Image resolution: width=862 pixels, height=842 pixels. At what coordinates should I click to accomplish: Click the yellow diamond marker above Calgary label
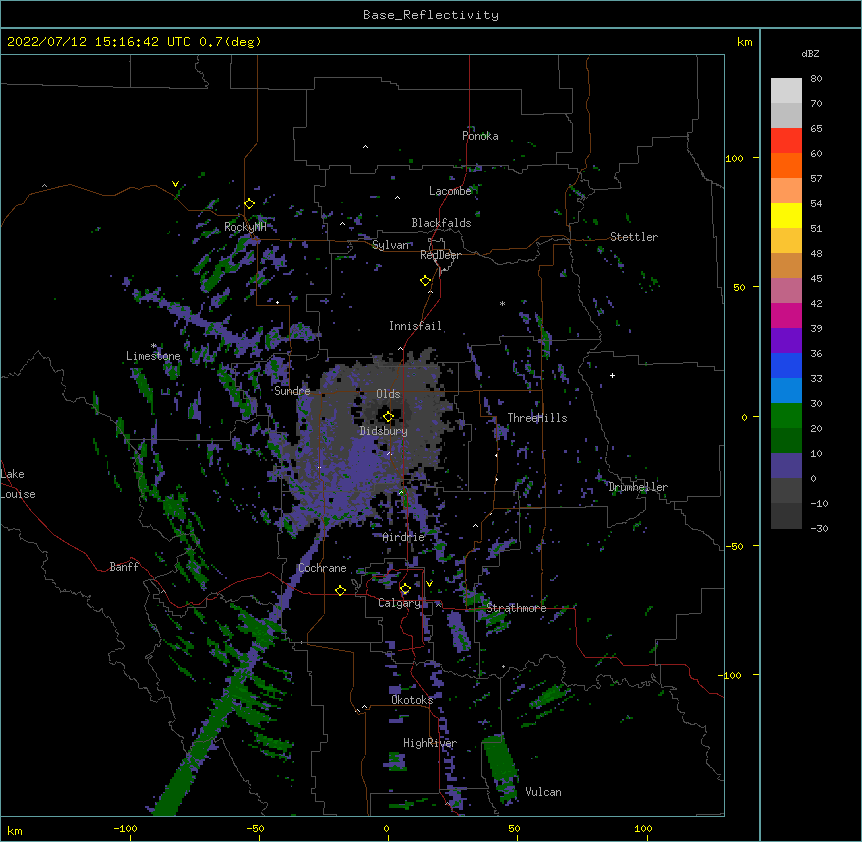pos(405,589)
